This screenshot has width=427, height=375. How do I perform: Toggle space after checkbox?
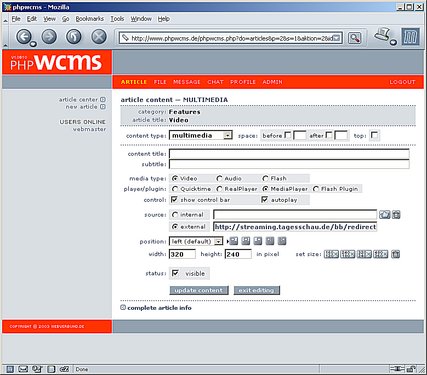pos(329,135)
